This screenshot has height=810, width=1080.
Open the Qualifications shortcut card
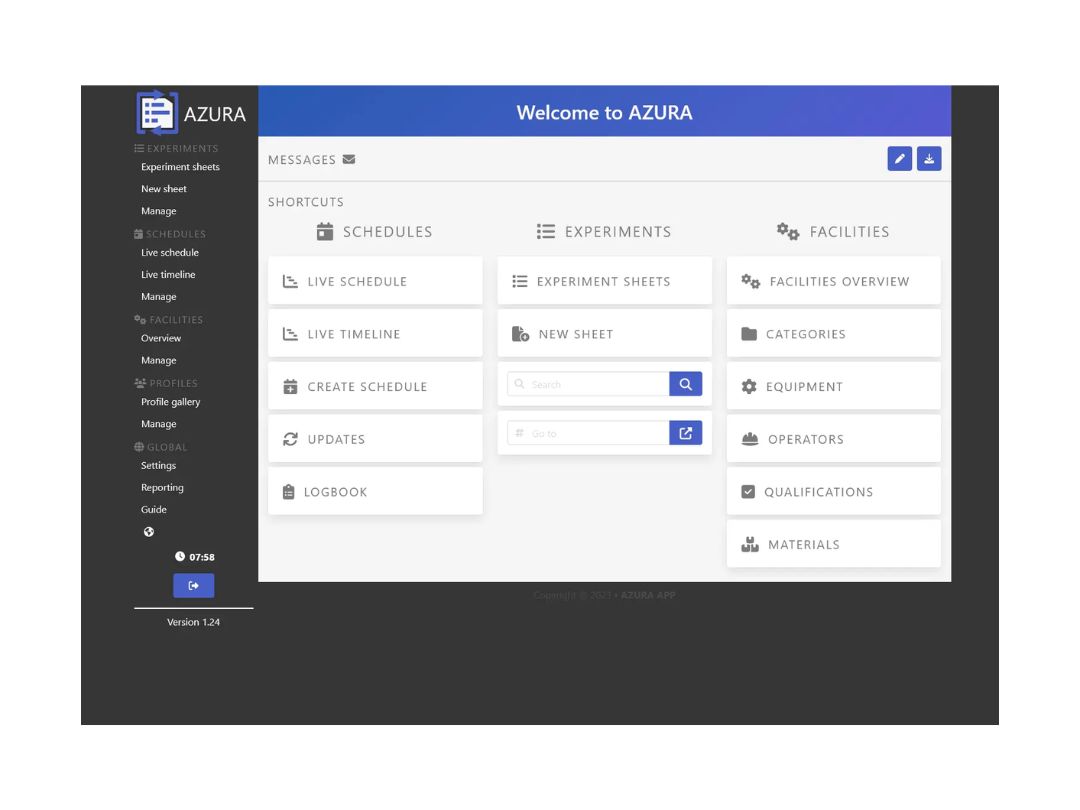point(833,491)
